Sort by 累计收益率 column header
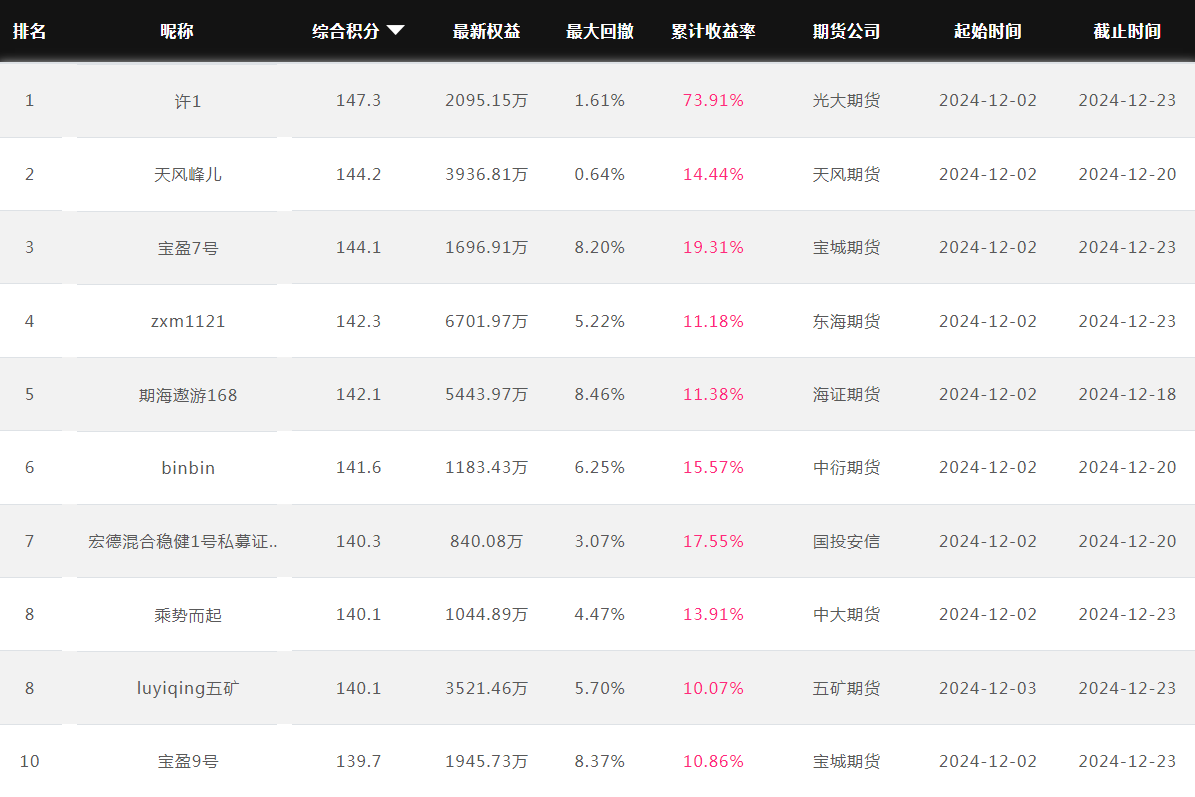The width and height of the screenshot is (1195, 797). [713, 31]
